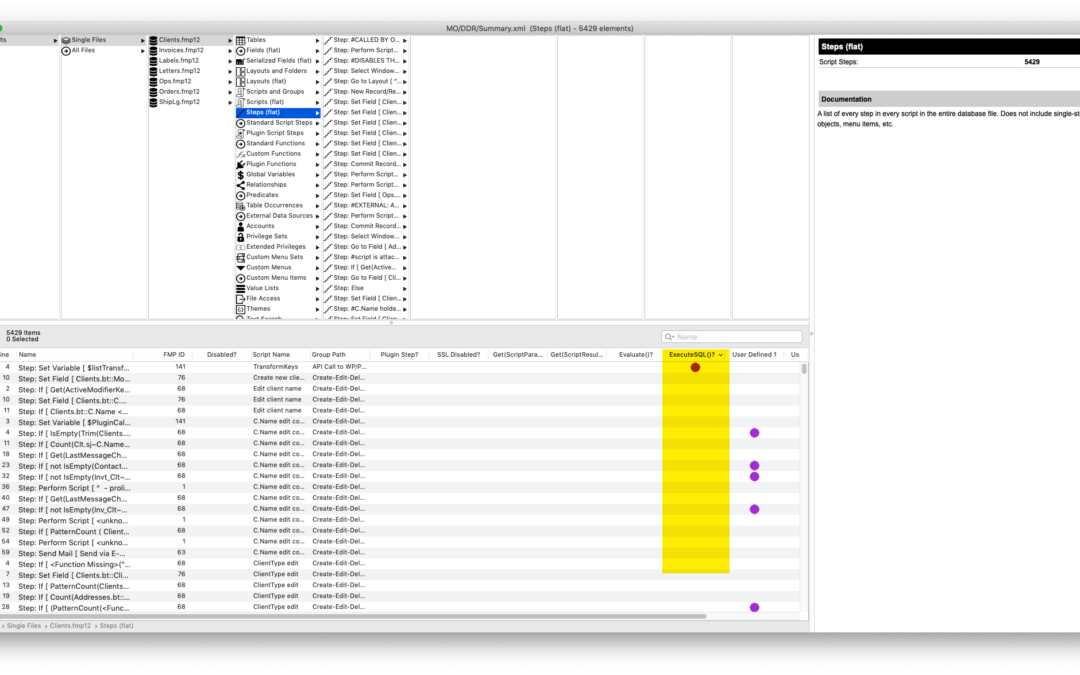Click Single Files in the bottom breadcrumb

click(24, 625)
